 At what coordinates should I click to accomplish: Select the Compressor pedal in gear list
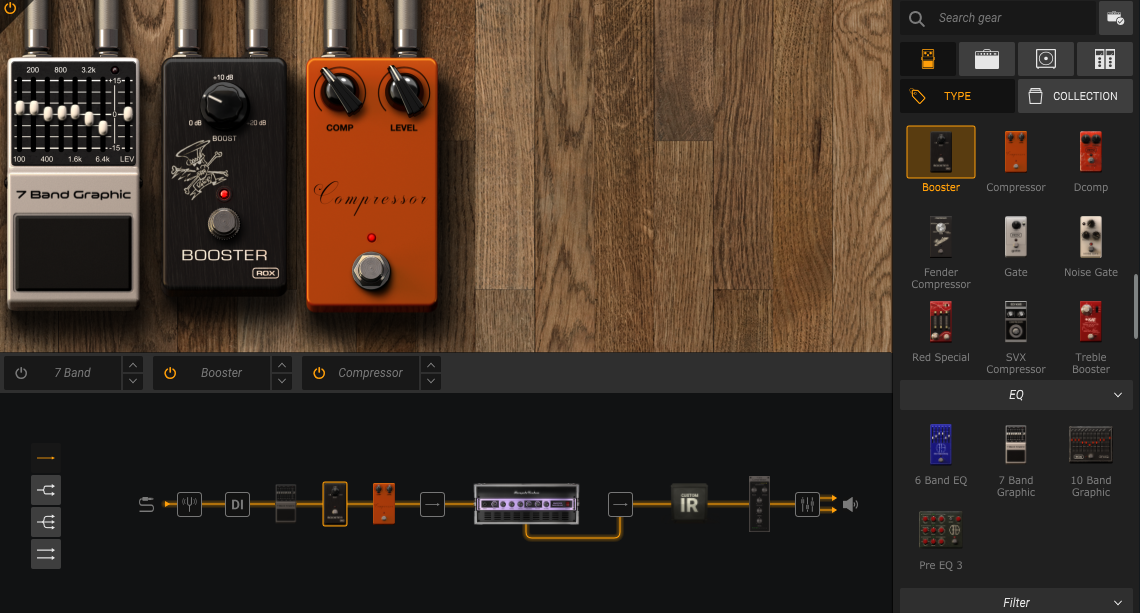(x=1016, y=159)
